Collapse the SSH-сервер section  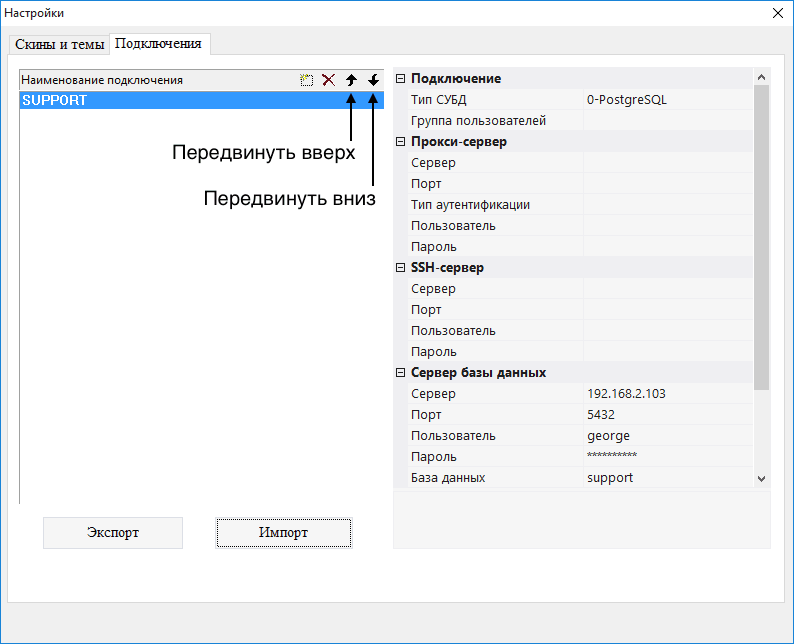pyautogui.click(x=401, y=268)
